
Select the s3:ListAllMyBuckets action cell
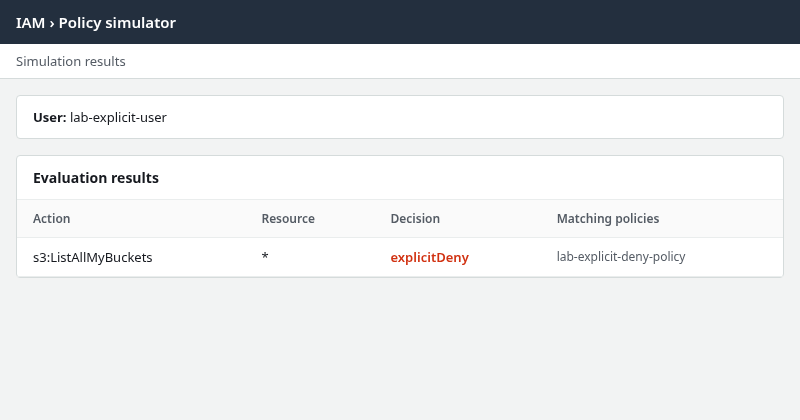point(93,257)
